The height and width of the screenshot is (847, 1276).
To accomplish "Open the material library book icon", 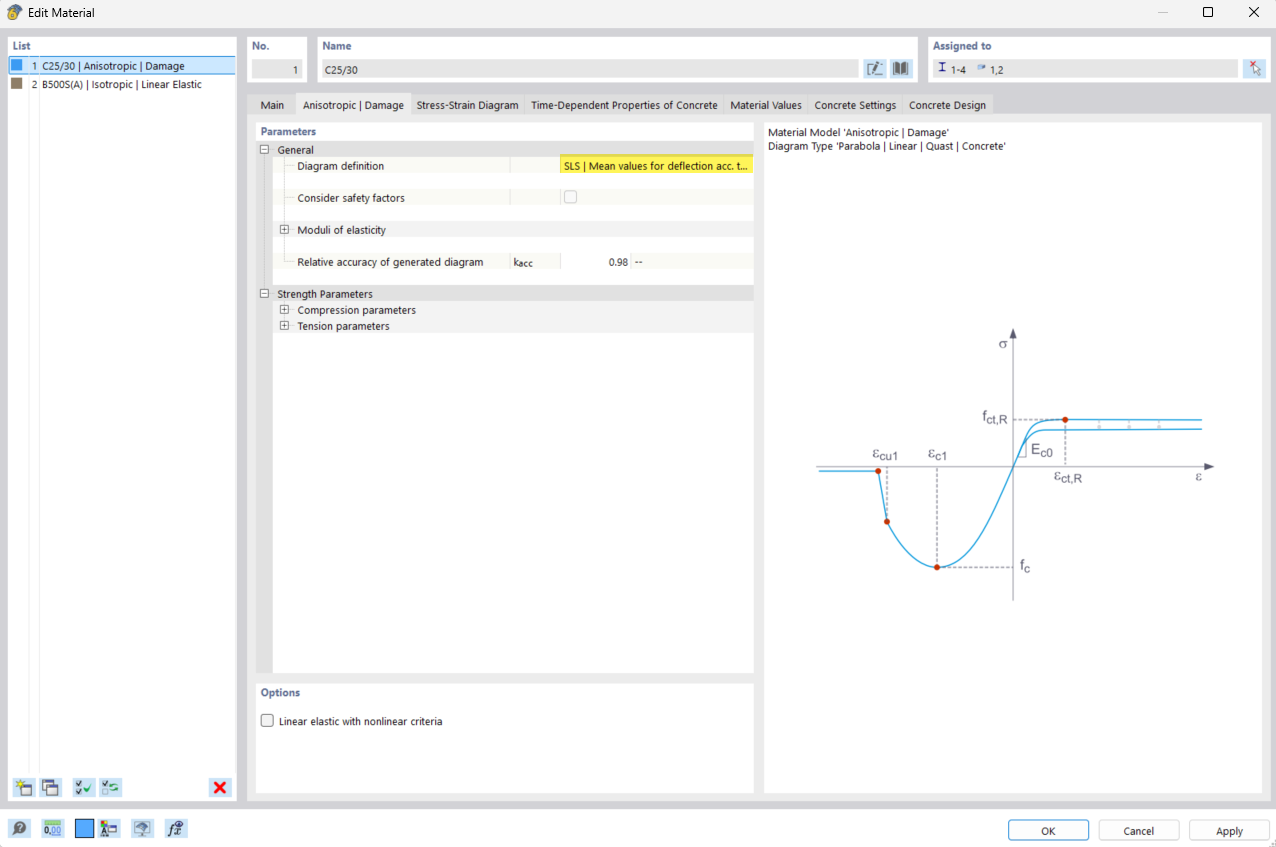I will (x=899, y=68).
